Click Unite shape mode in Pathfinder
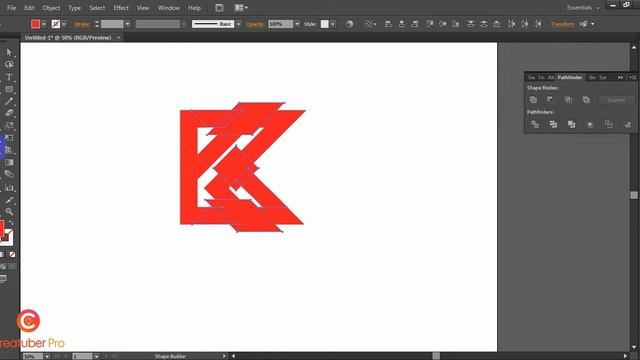This screenshot has width=640, height=360. click(533, 100)
